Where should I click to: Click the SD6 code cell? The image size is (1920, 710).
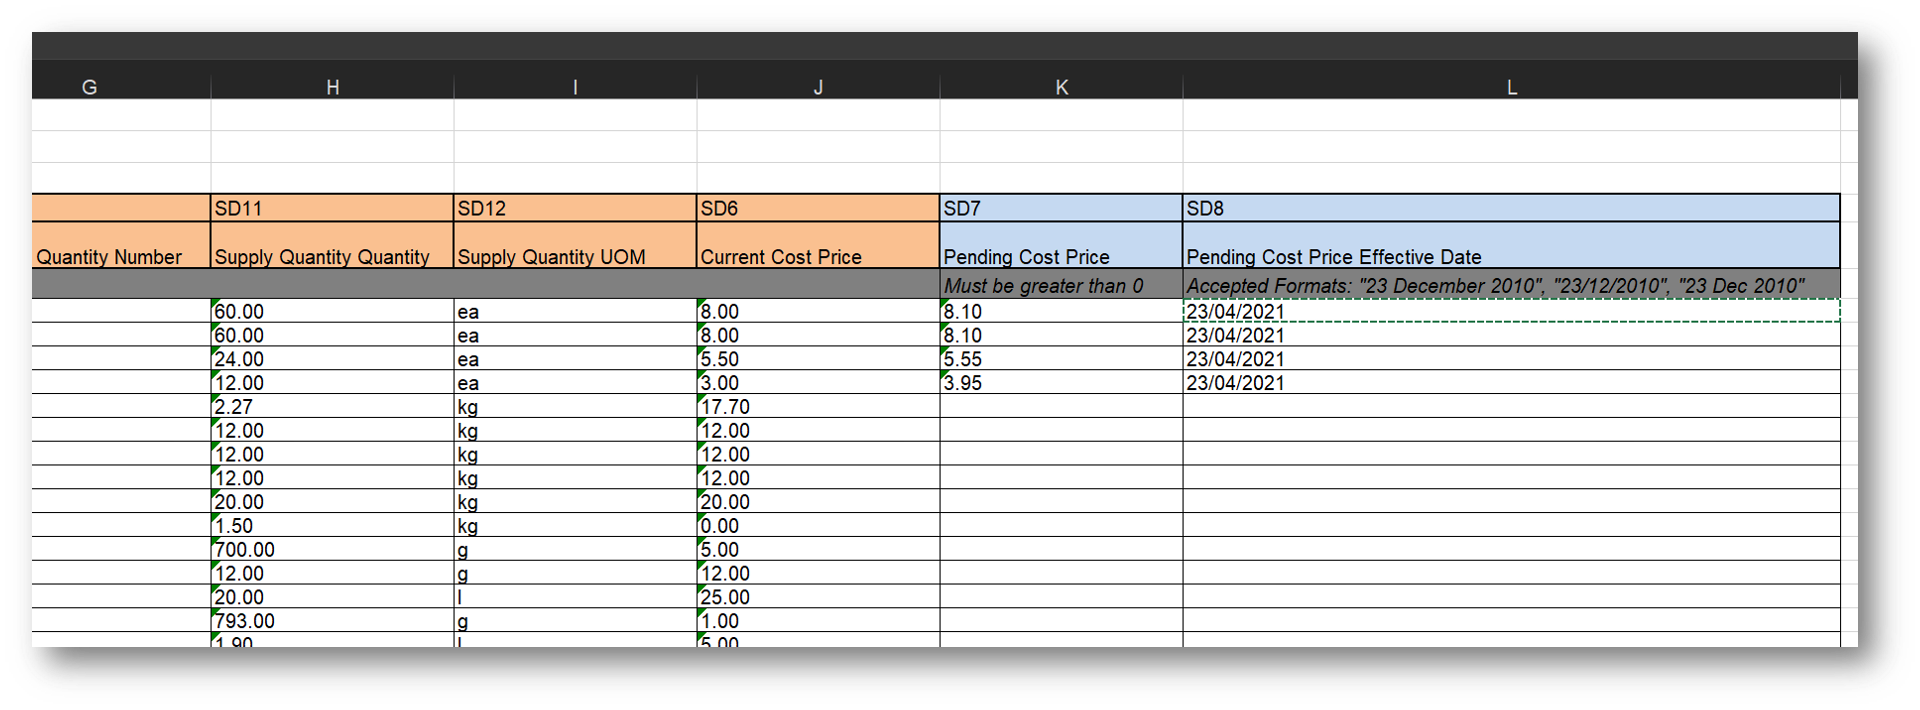pyautogui.click(x=818, y=208)
